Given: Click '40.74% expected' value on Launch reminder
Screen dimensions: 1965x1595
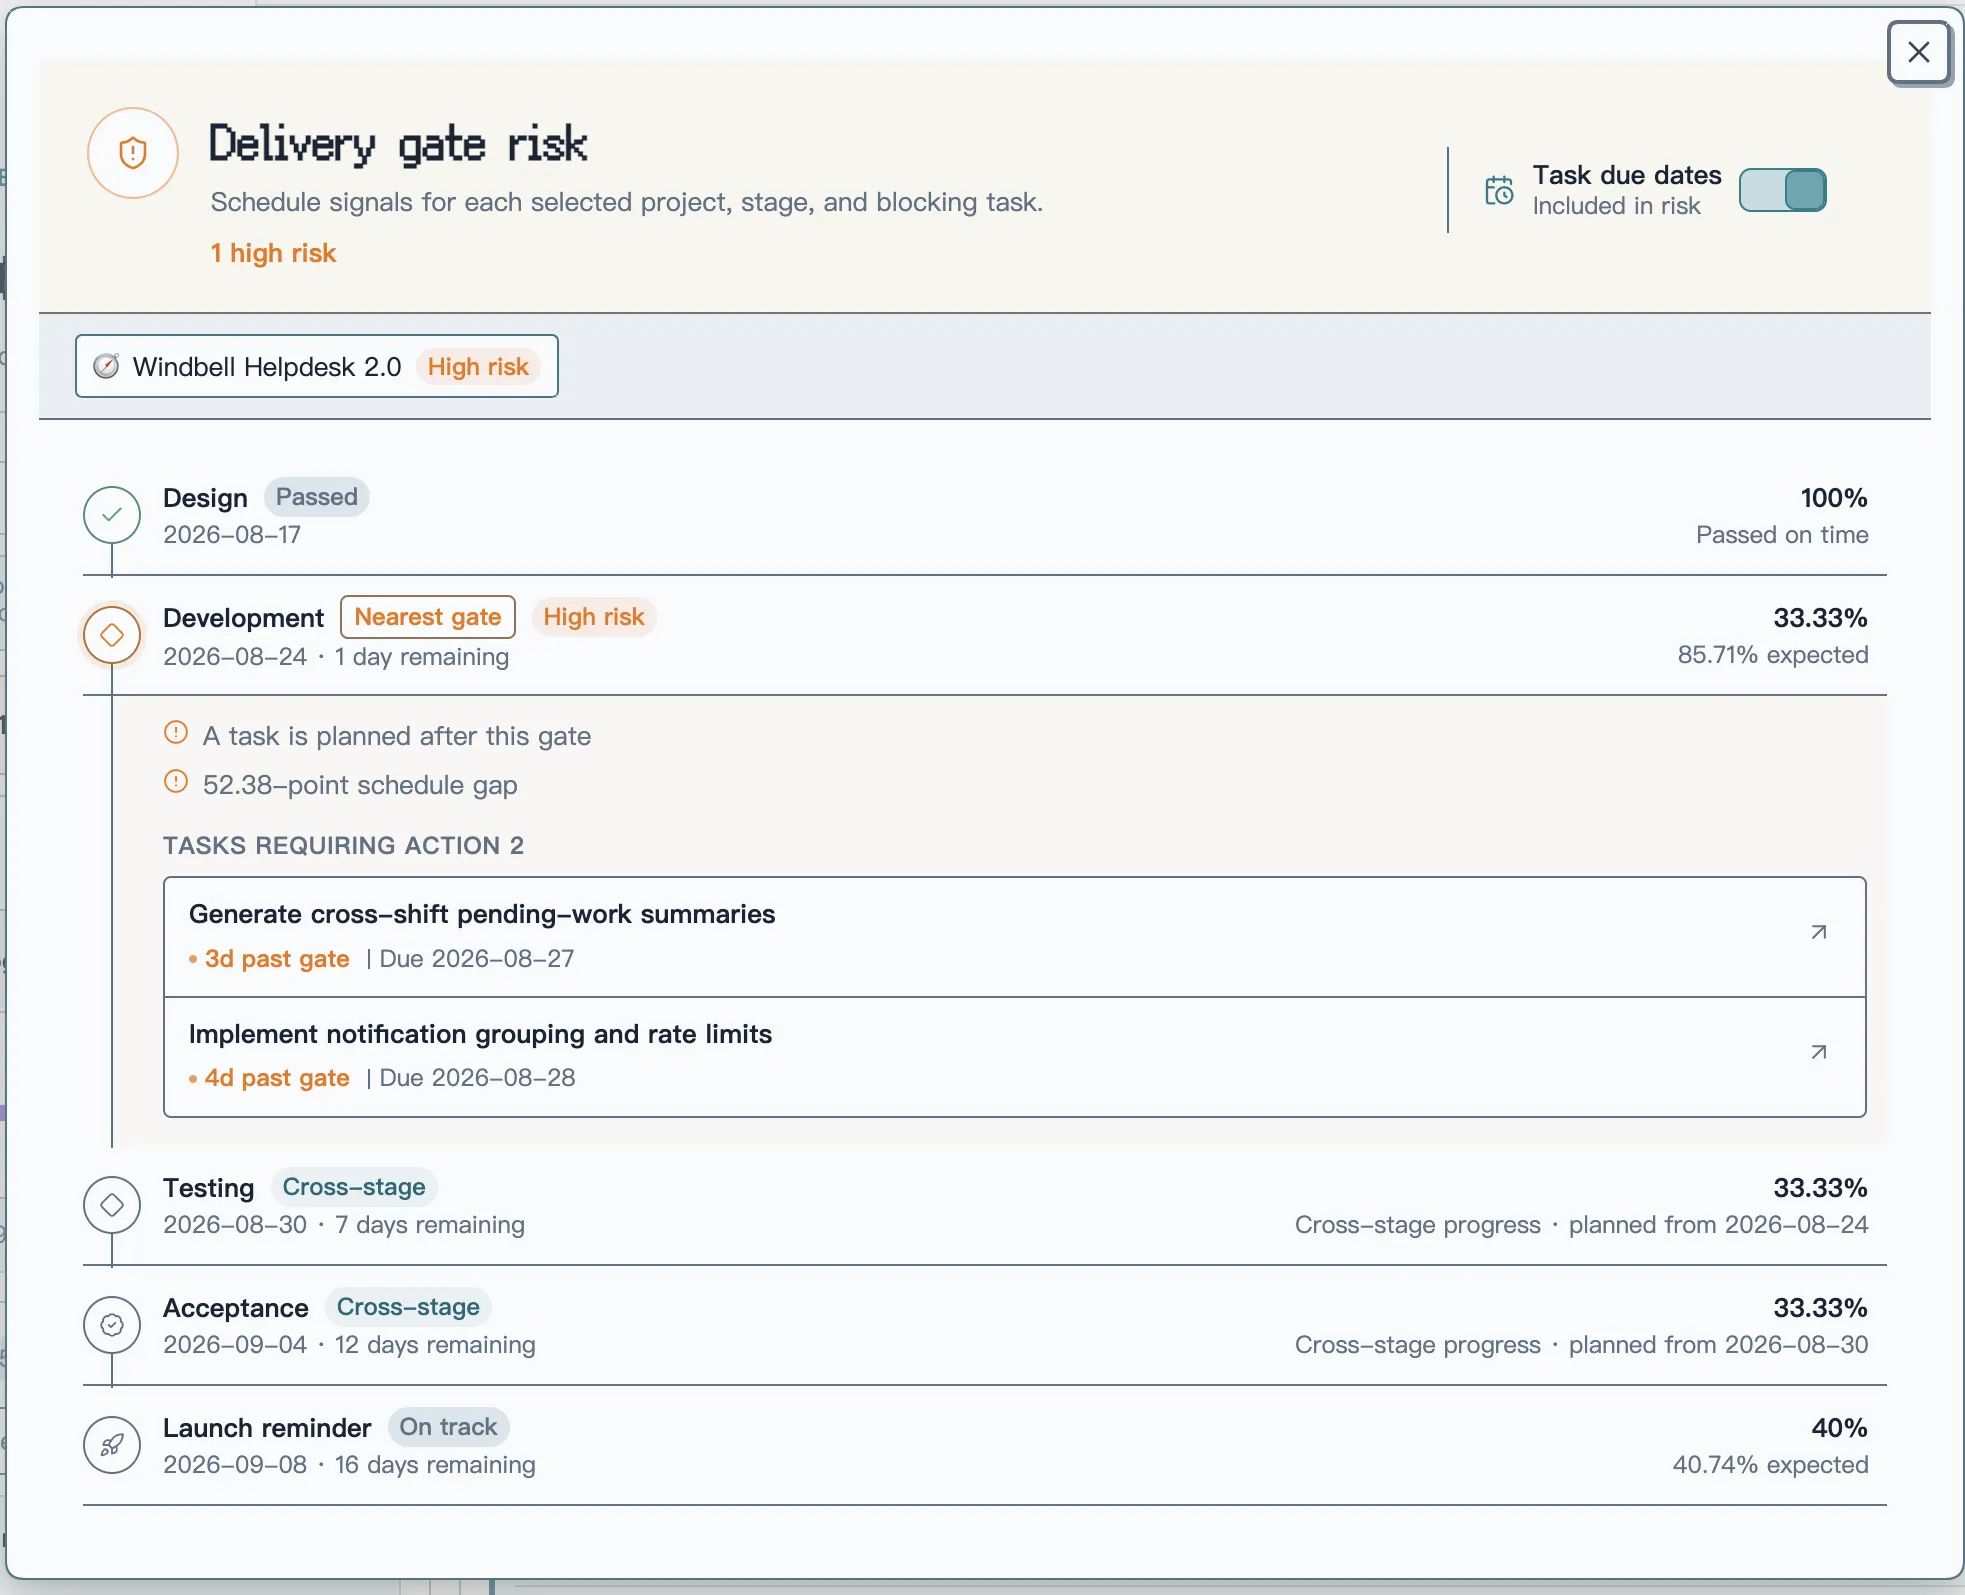Looking at the screenshot, I should pos(1770,1465).
